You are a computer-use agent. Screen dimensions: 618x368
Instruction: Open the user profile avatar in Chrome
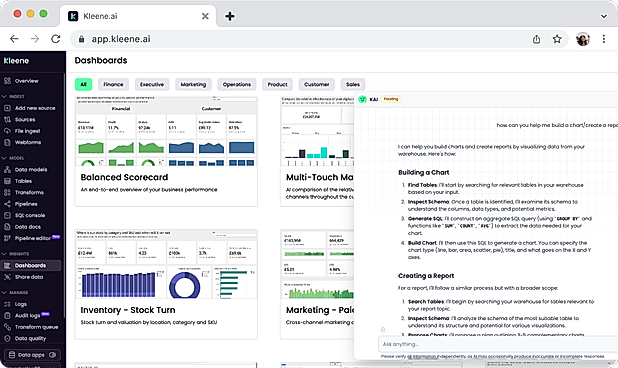[583, 39]
